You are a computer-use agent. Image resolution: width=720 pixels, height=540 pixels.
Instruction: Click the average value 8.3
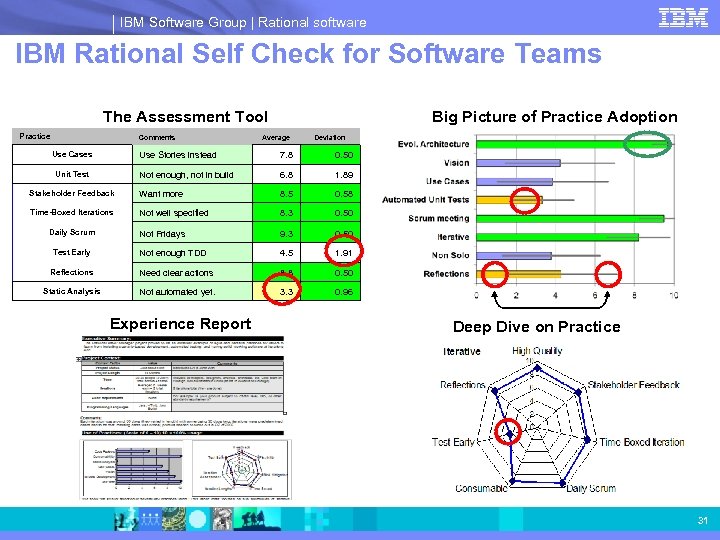pyautogui.click(x=286, y=213)
